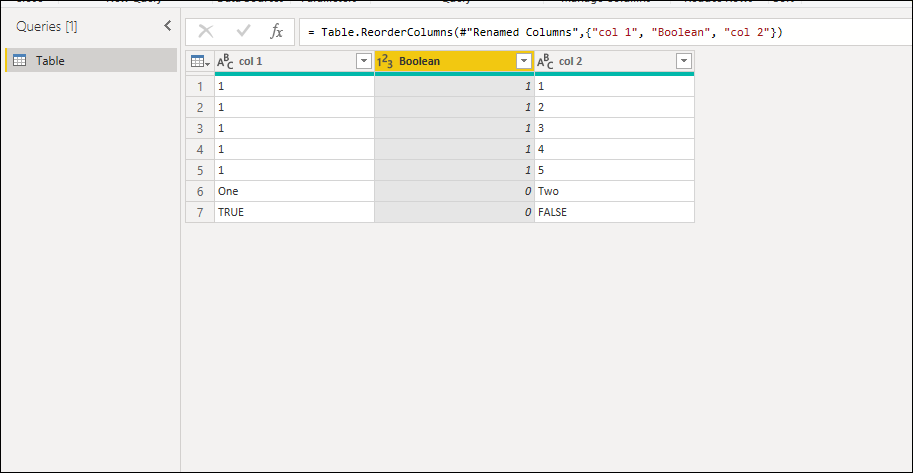
Task: Click the 'FALSE' cell in col 2
Action: point(614,212)
